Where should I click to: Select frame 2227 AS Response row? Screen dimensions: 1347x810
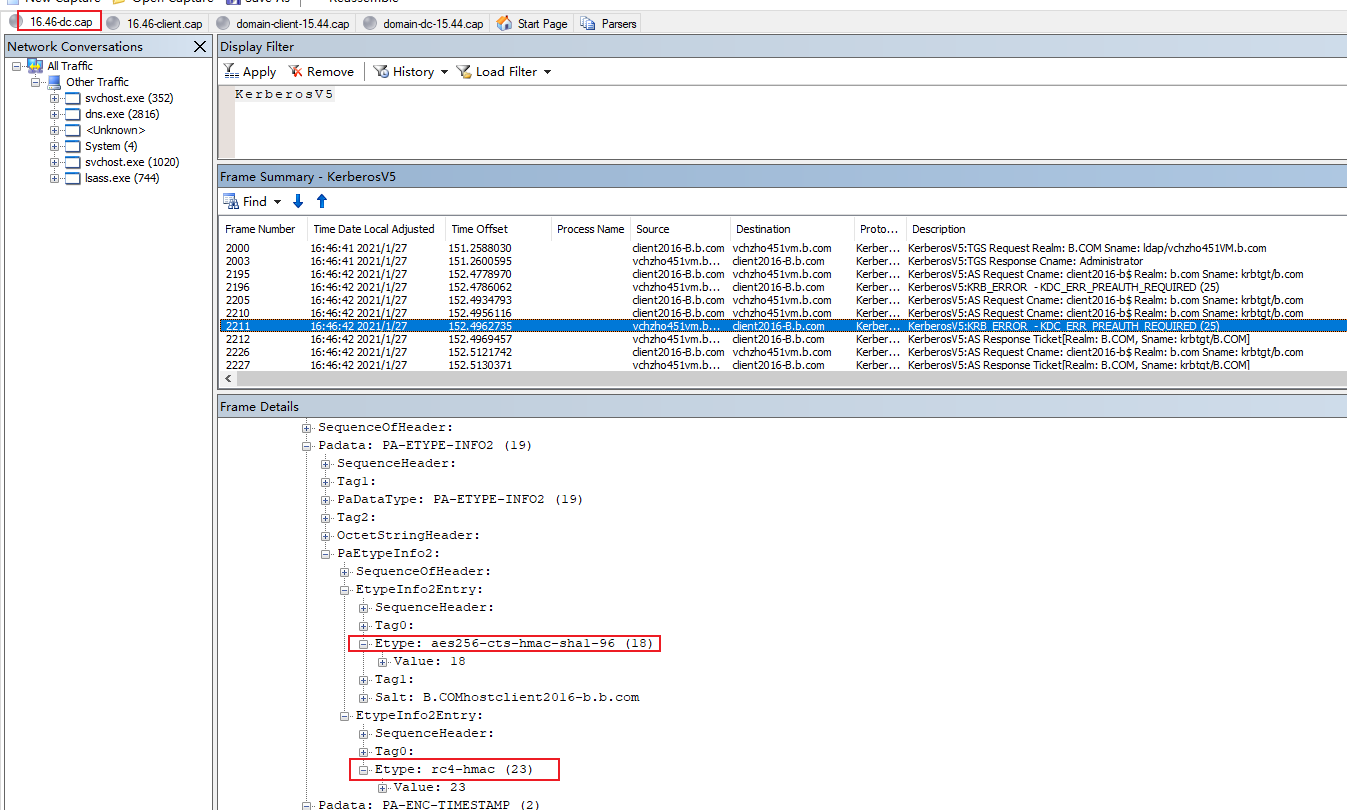click(782, 365)
